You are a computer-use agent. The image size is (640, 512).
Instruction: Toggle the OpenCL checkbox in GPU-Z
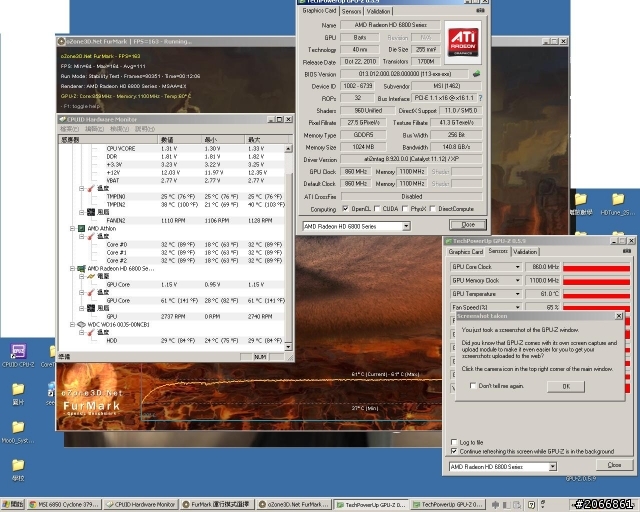pyautogui.click(x=345, y=209)
